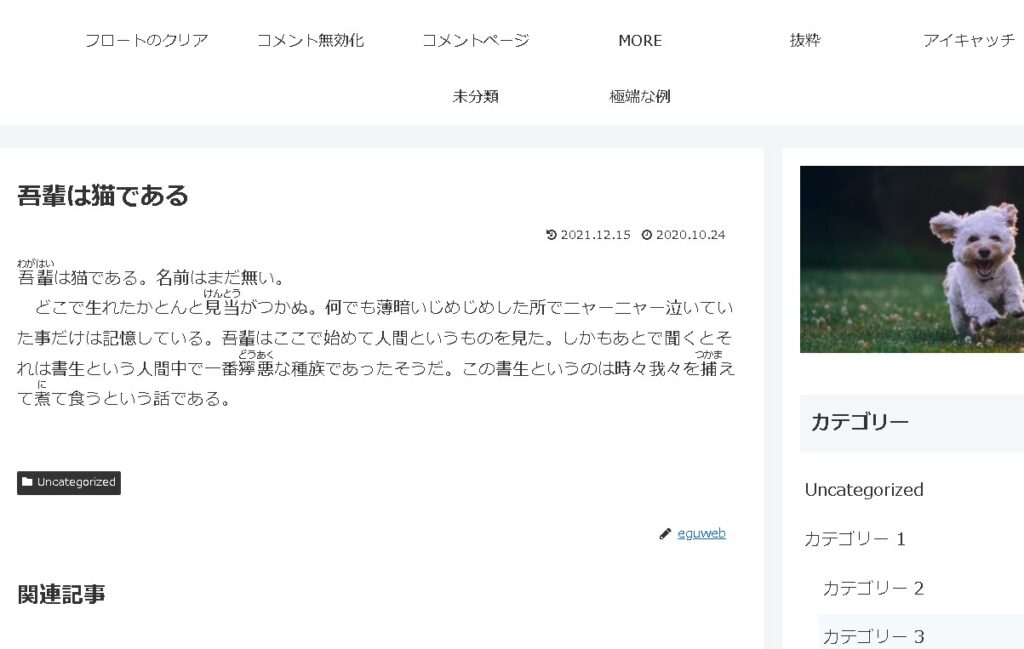Screen dimensions: 1024x649
Task: Select the アイキャッチ menu item
Action: 968,41
